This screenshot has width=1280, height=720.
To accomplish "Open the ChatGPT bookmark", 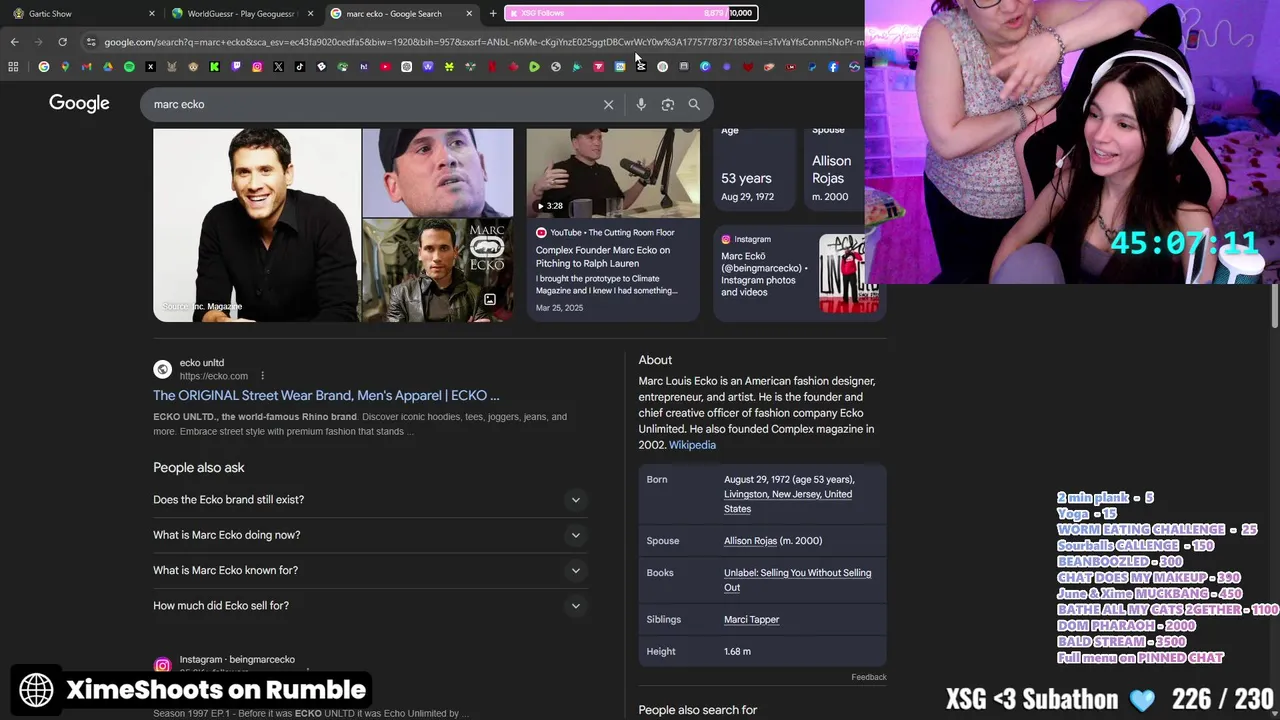I will pyautogui.click(x=406, y=67).
